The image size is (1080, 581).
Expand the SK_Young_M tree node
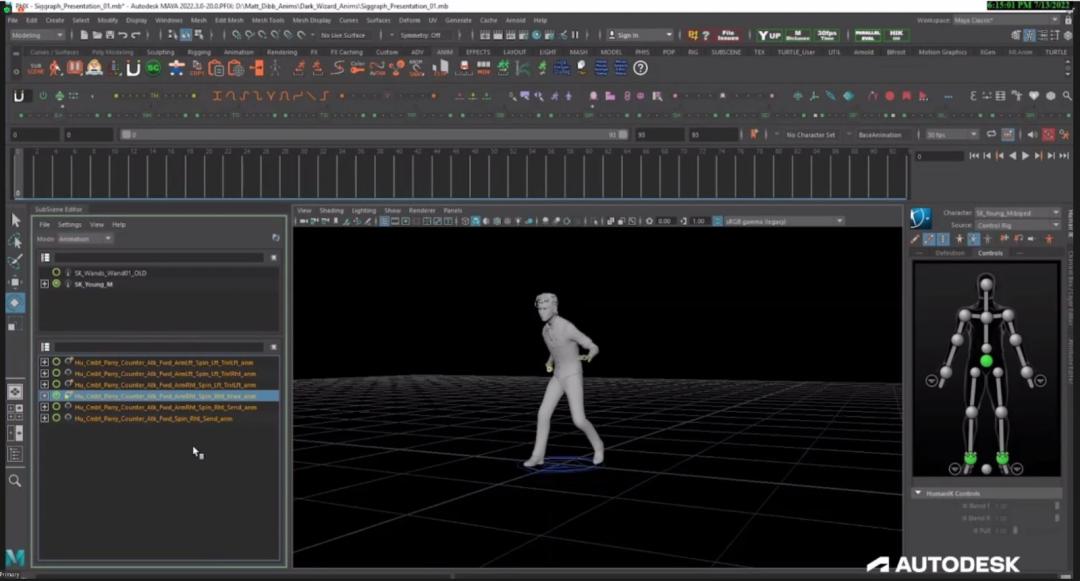pyautogui.click(x=44, y=284)
